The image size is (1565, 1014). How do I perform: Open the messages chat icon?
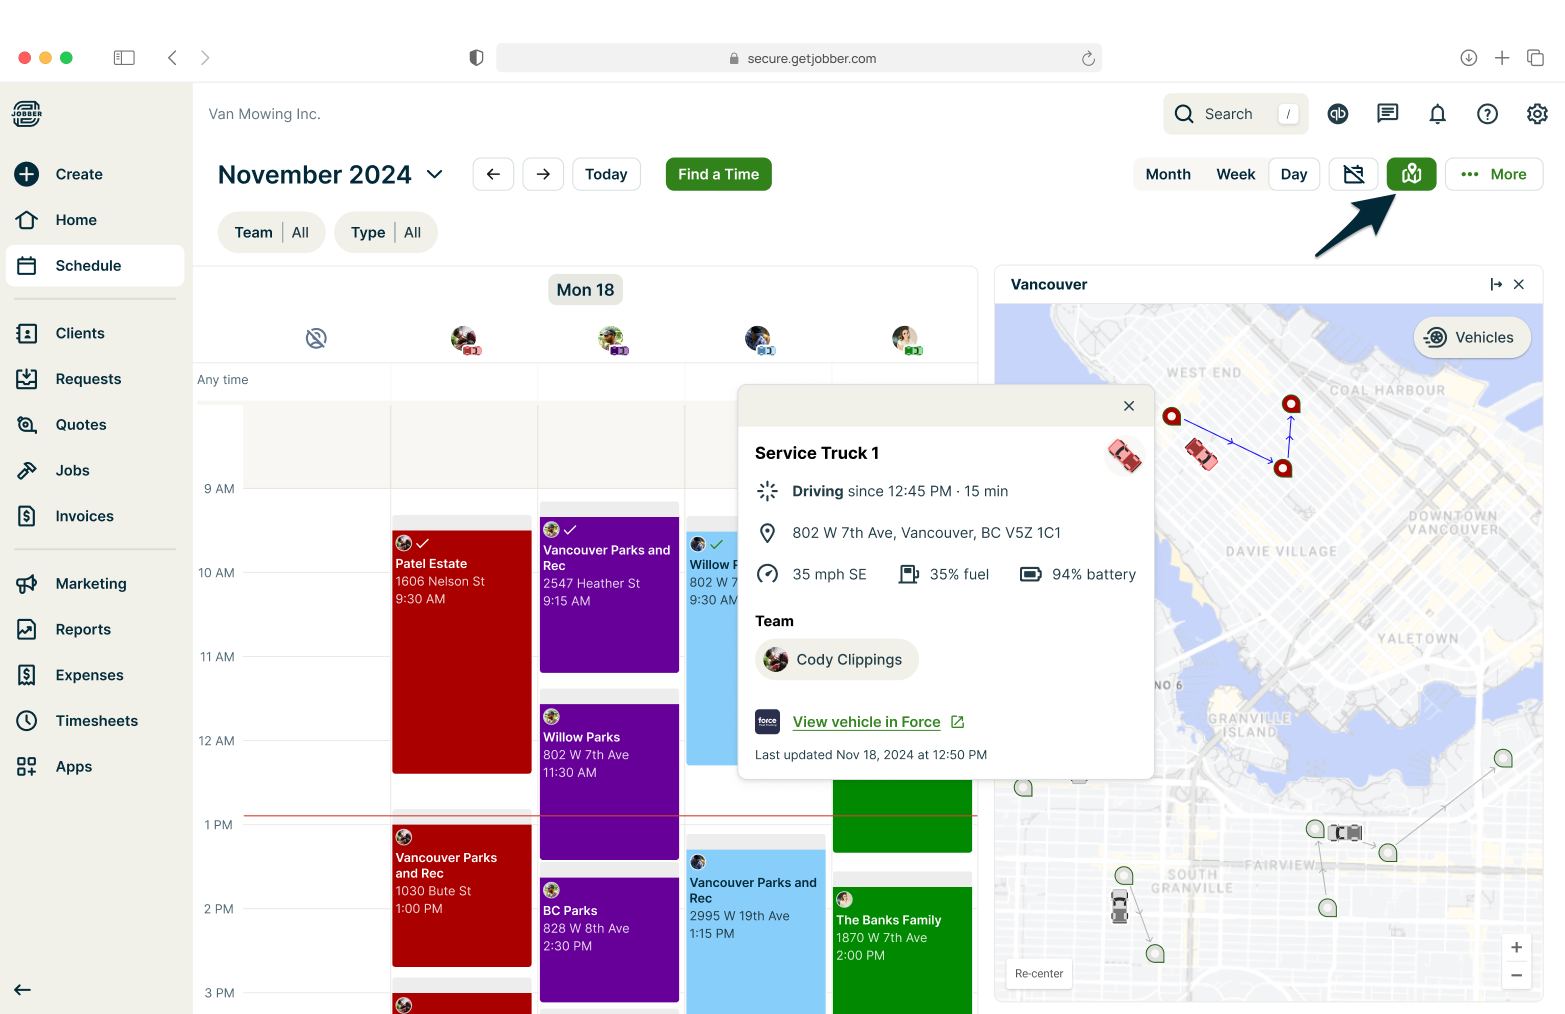(1387, 114)
